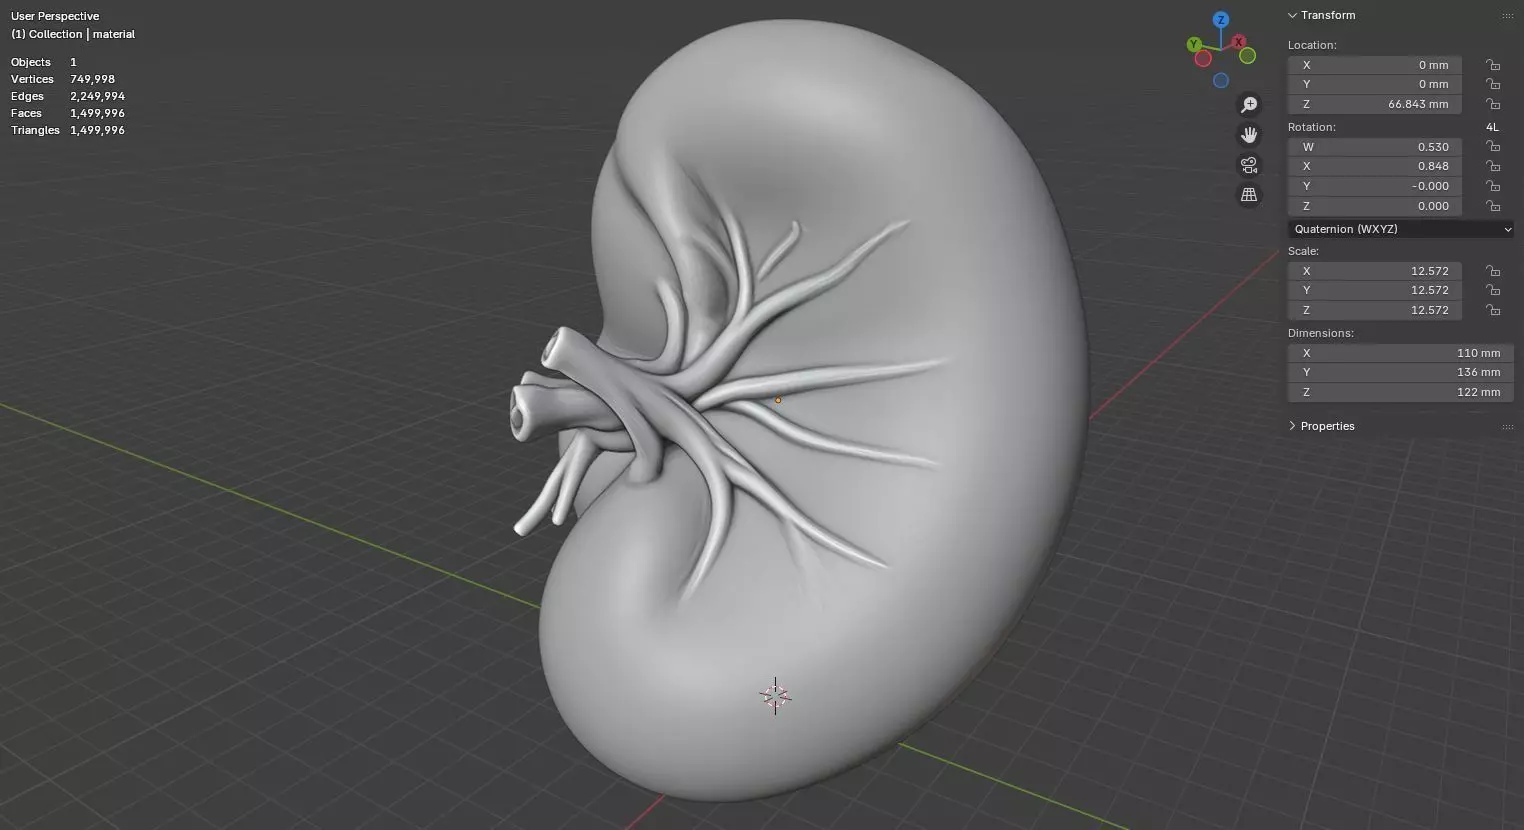Click the Scale Z field 12.572

coord(1375,310)
